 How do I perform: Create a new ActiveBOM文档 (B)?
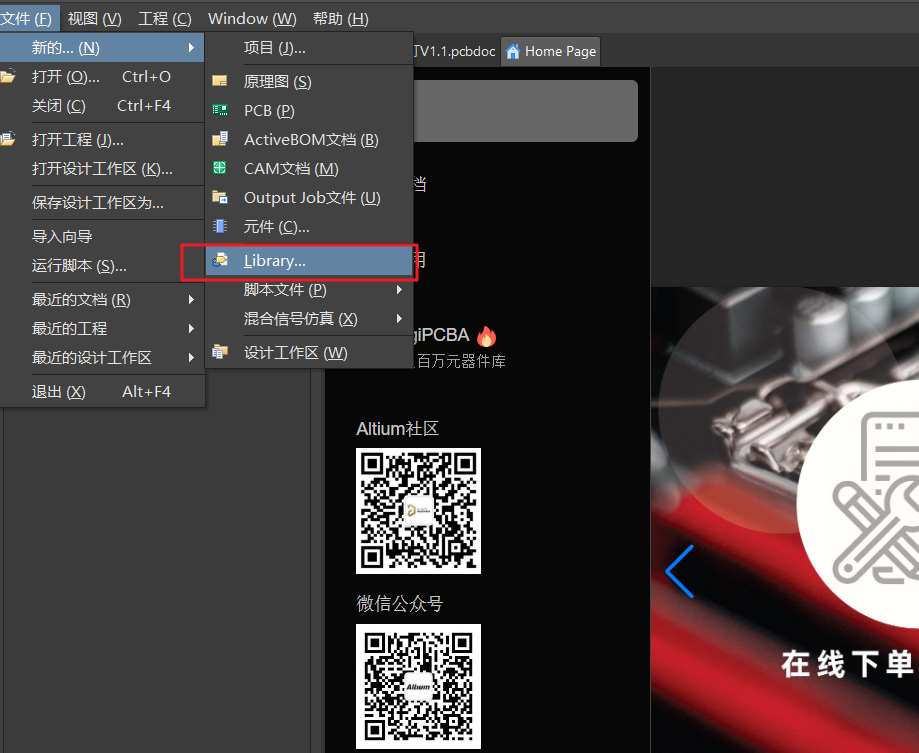[x=309, y=139]
